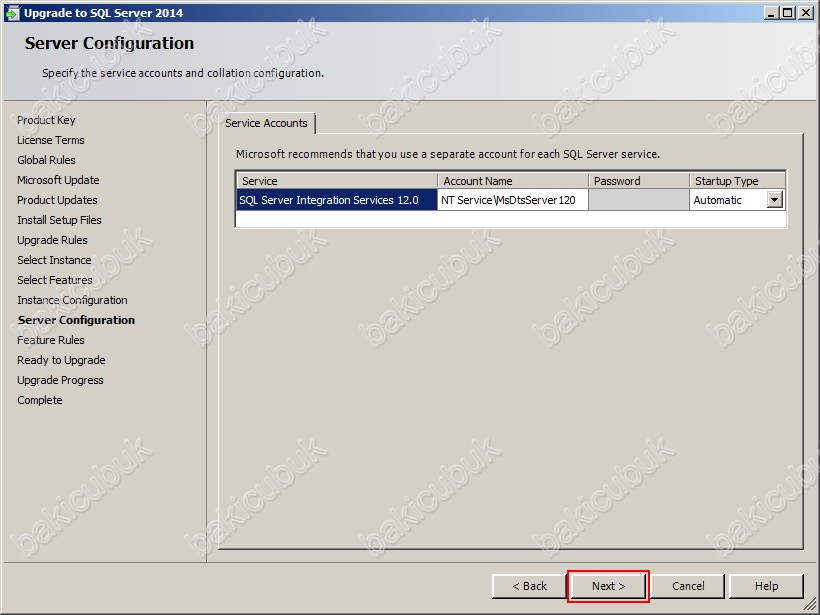The image size is (820, 615).
Task: Select the Global Rules step
Action: tap(46, 160)
